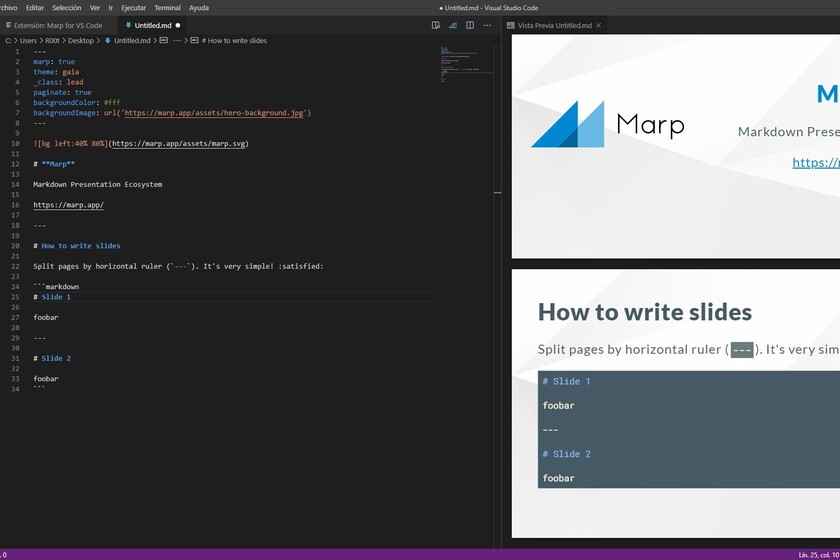This screenshot has height=560, width=840.
Task: Open the Archivo menu
Action: pos(8,8)
